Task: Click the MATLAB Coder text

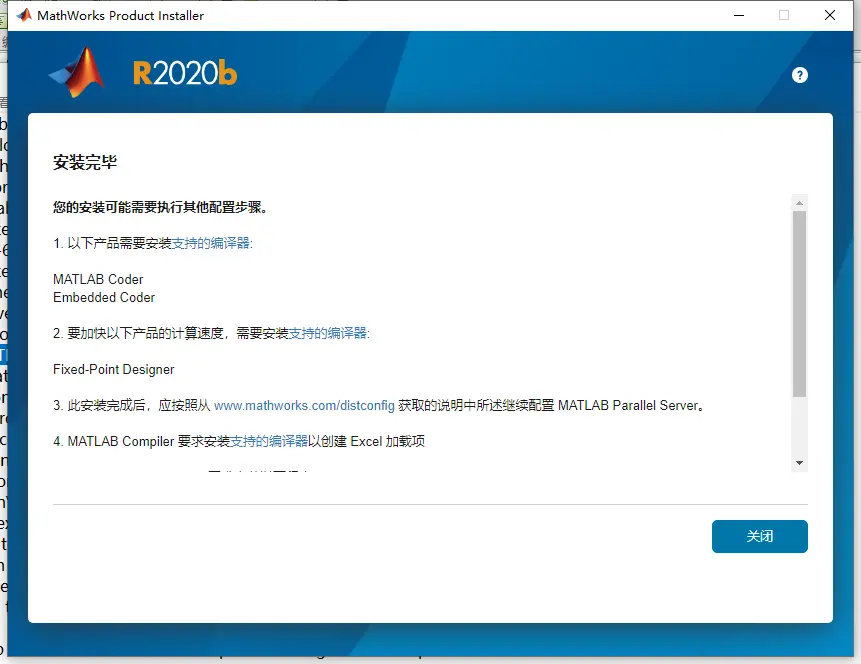Action: click(x=98, y=279)
